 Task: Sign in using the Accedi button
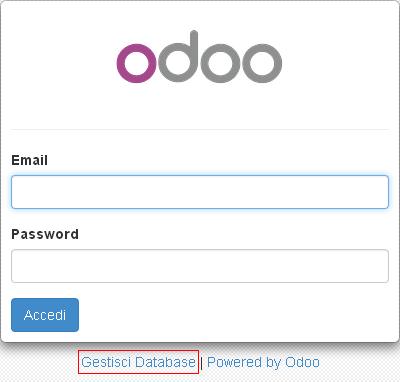tap(45, 315)
